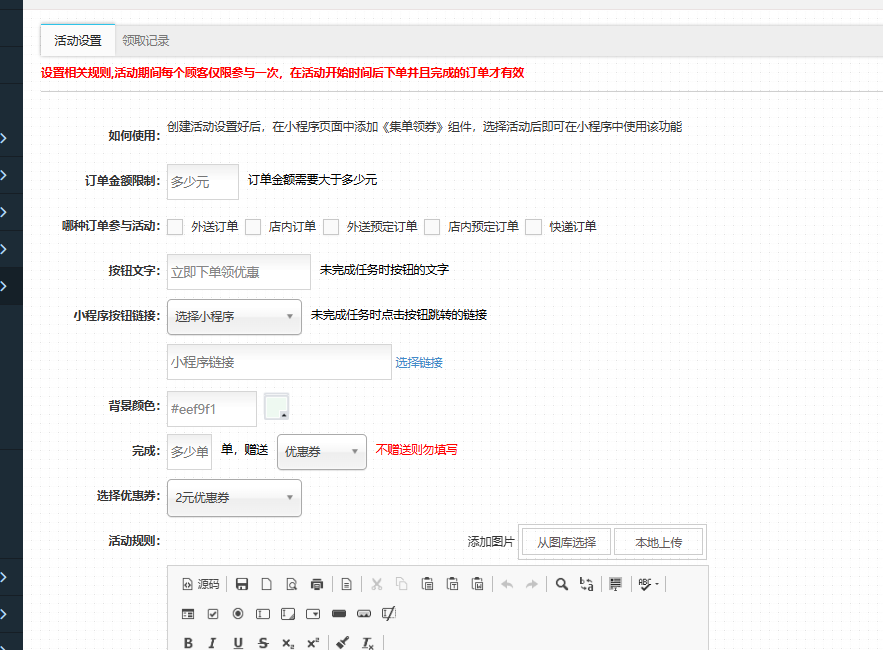Click the 未完成任务时按钮的文字 hint text
Screen dimensions: 883x650
coord(385,270)
